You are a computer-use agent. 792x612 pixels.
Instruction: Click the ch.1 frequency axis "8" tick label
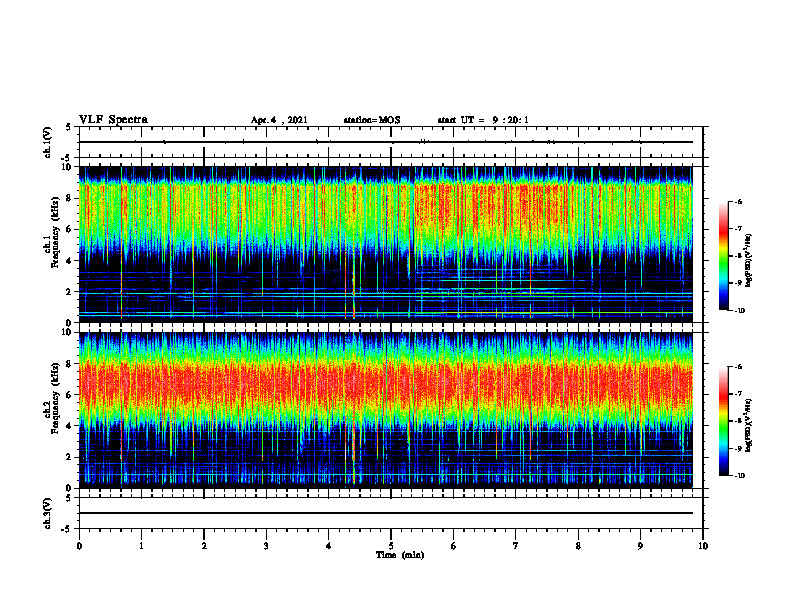70,198
